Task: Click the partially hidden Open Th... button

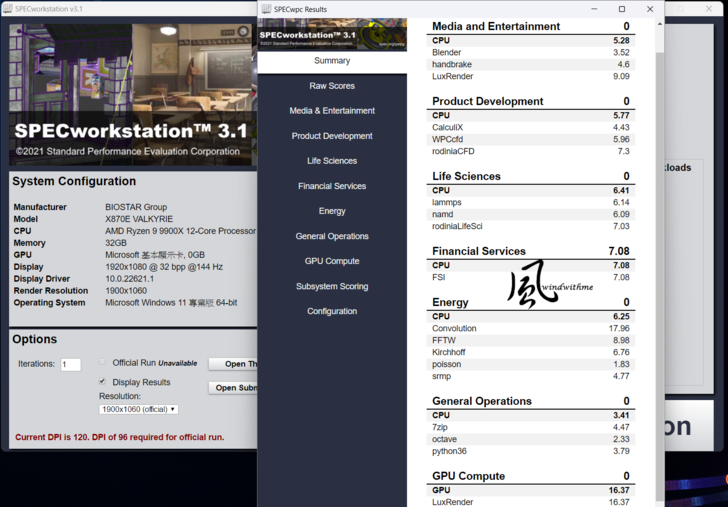Action: [x=233, y=364]
